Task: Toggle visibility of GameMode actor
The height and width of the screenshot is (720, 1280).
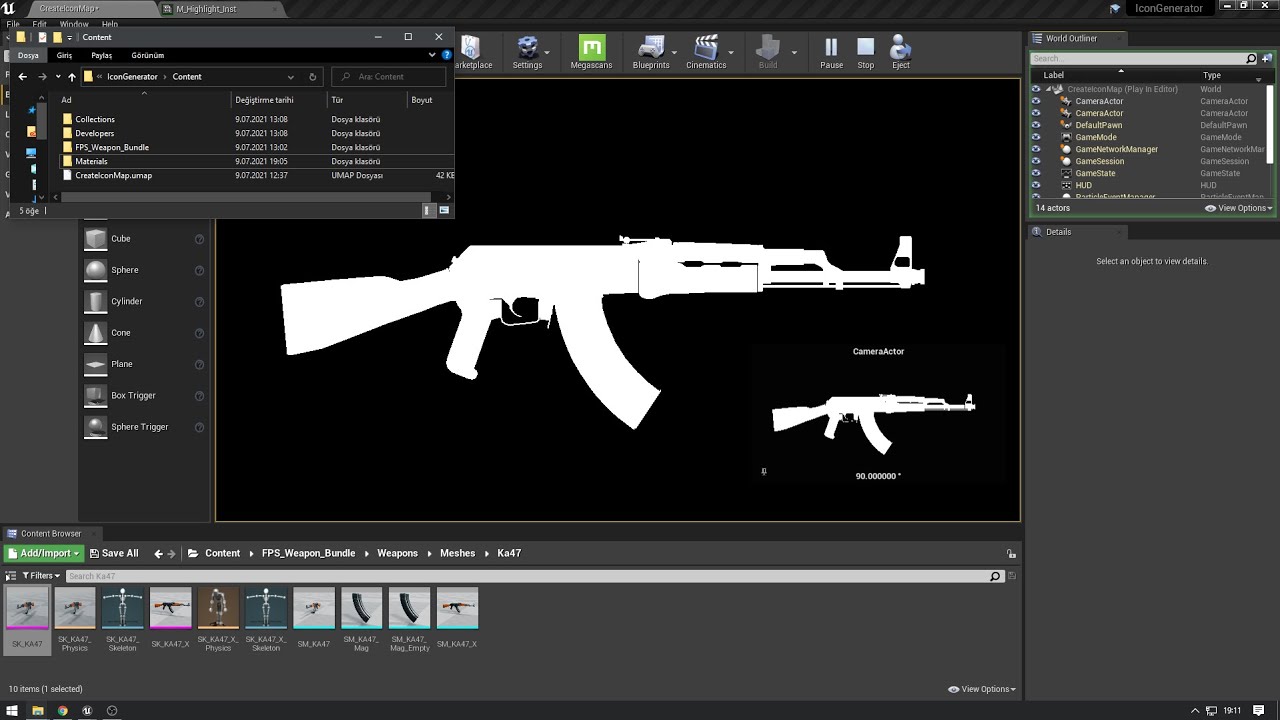Action: [1036, 137]
